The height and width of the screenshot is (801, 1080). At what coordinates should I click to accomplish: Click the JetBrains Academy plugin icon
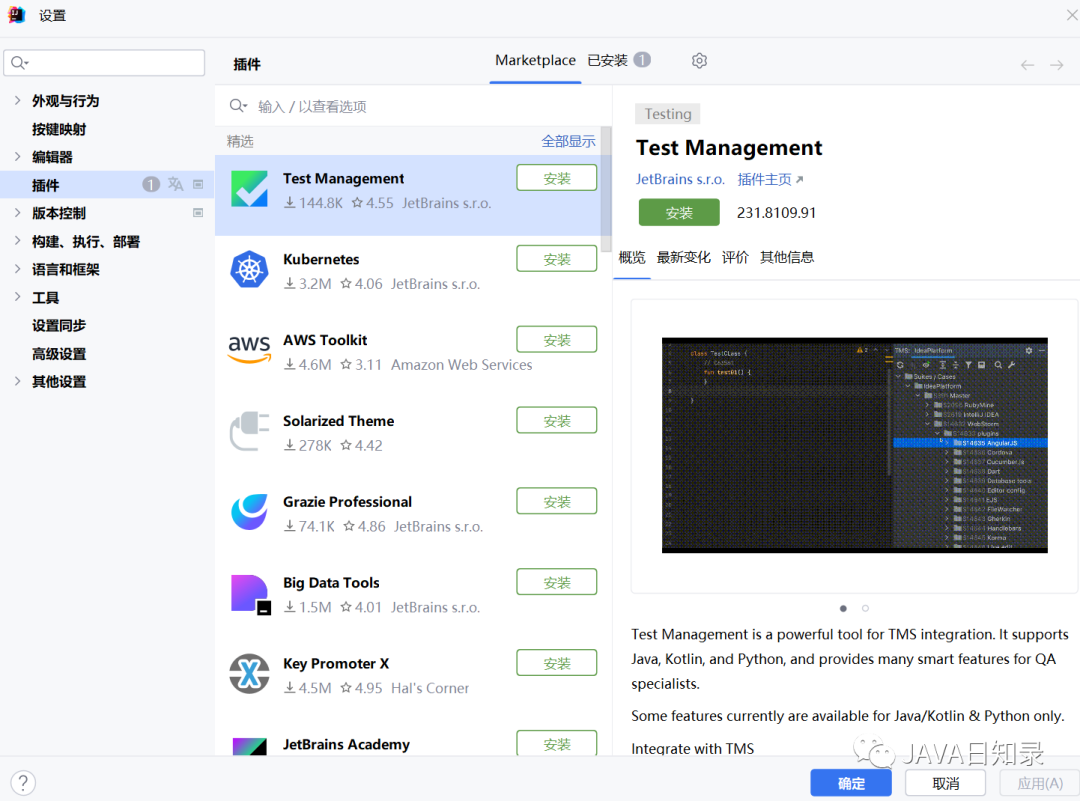(249, 747)
